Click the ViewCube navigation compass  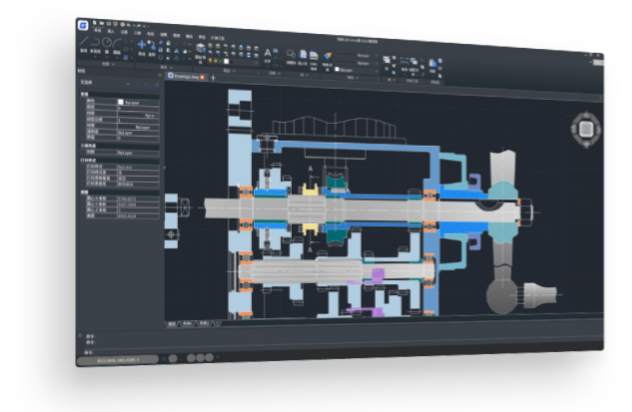click(x=584, y=128)
